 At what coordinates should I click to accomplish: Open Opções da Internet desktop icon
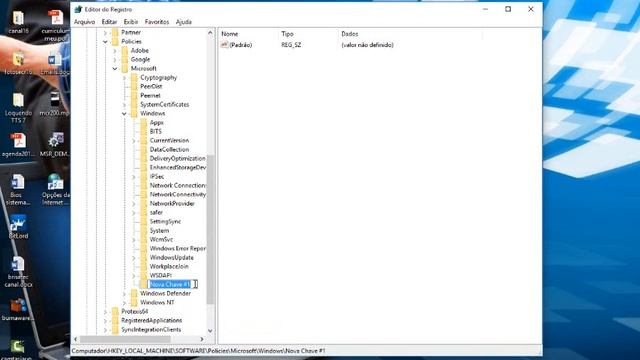(x=56, y=189)
